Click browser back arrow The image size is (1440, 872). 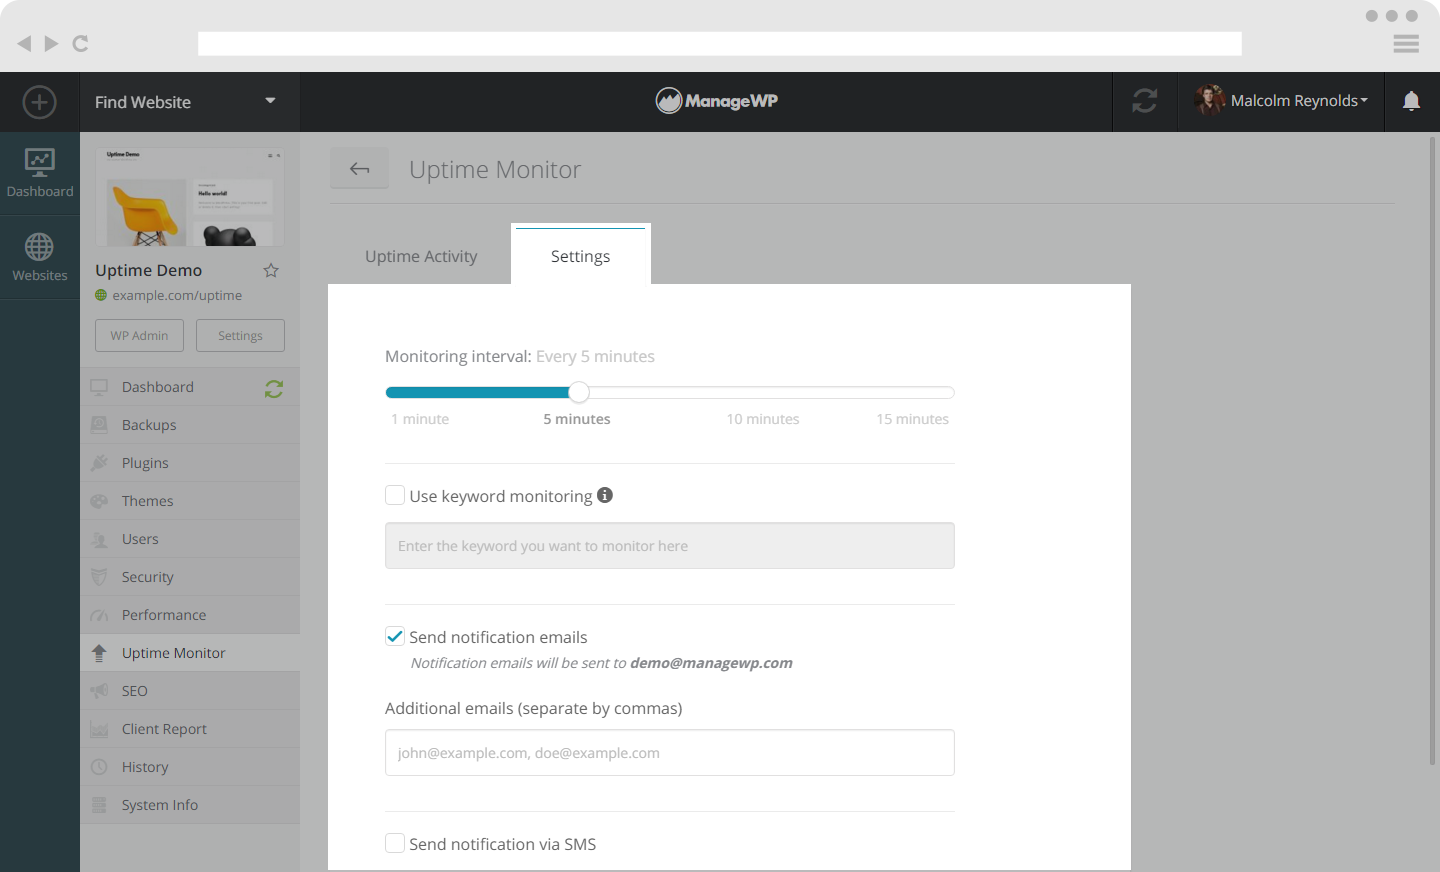click(24, 43)
